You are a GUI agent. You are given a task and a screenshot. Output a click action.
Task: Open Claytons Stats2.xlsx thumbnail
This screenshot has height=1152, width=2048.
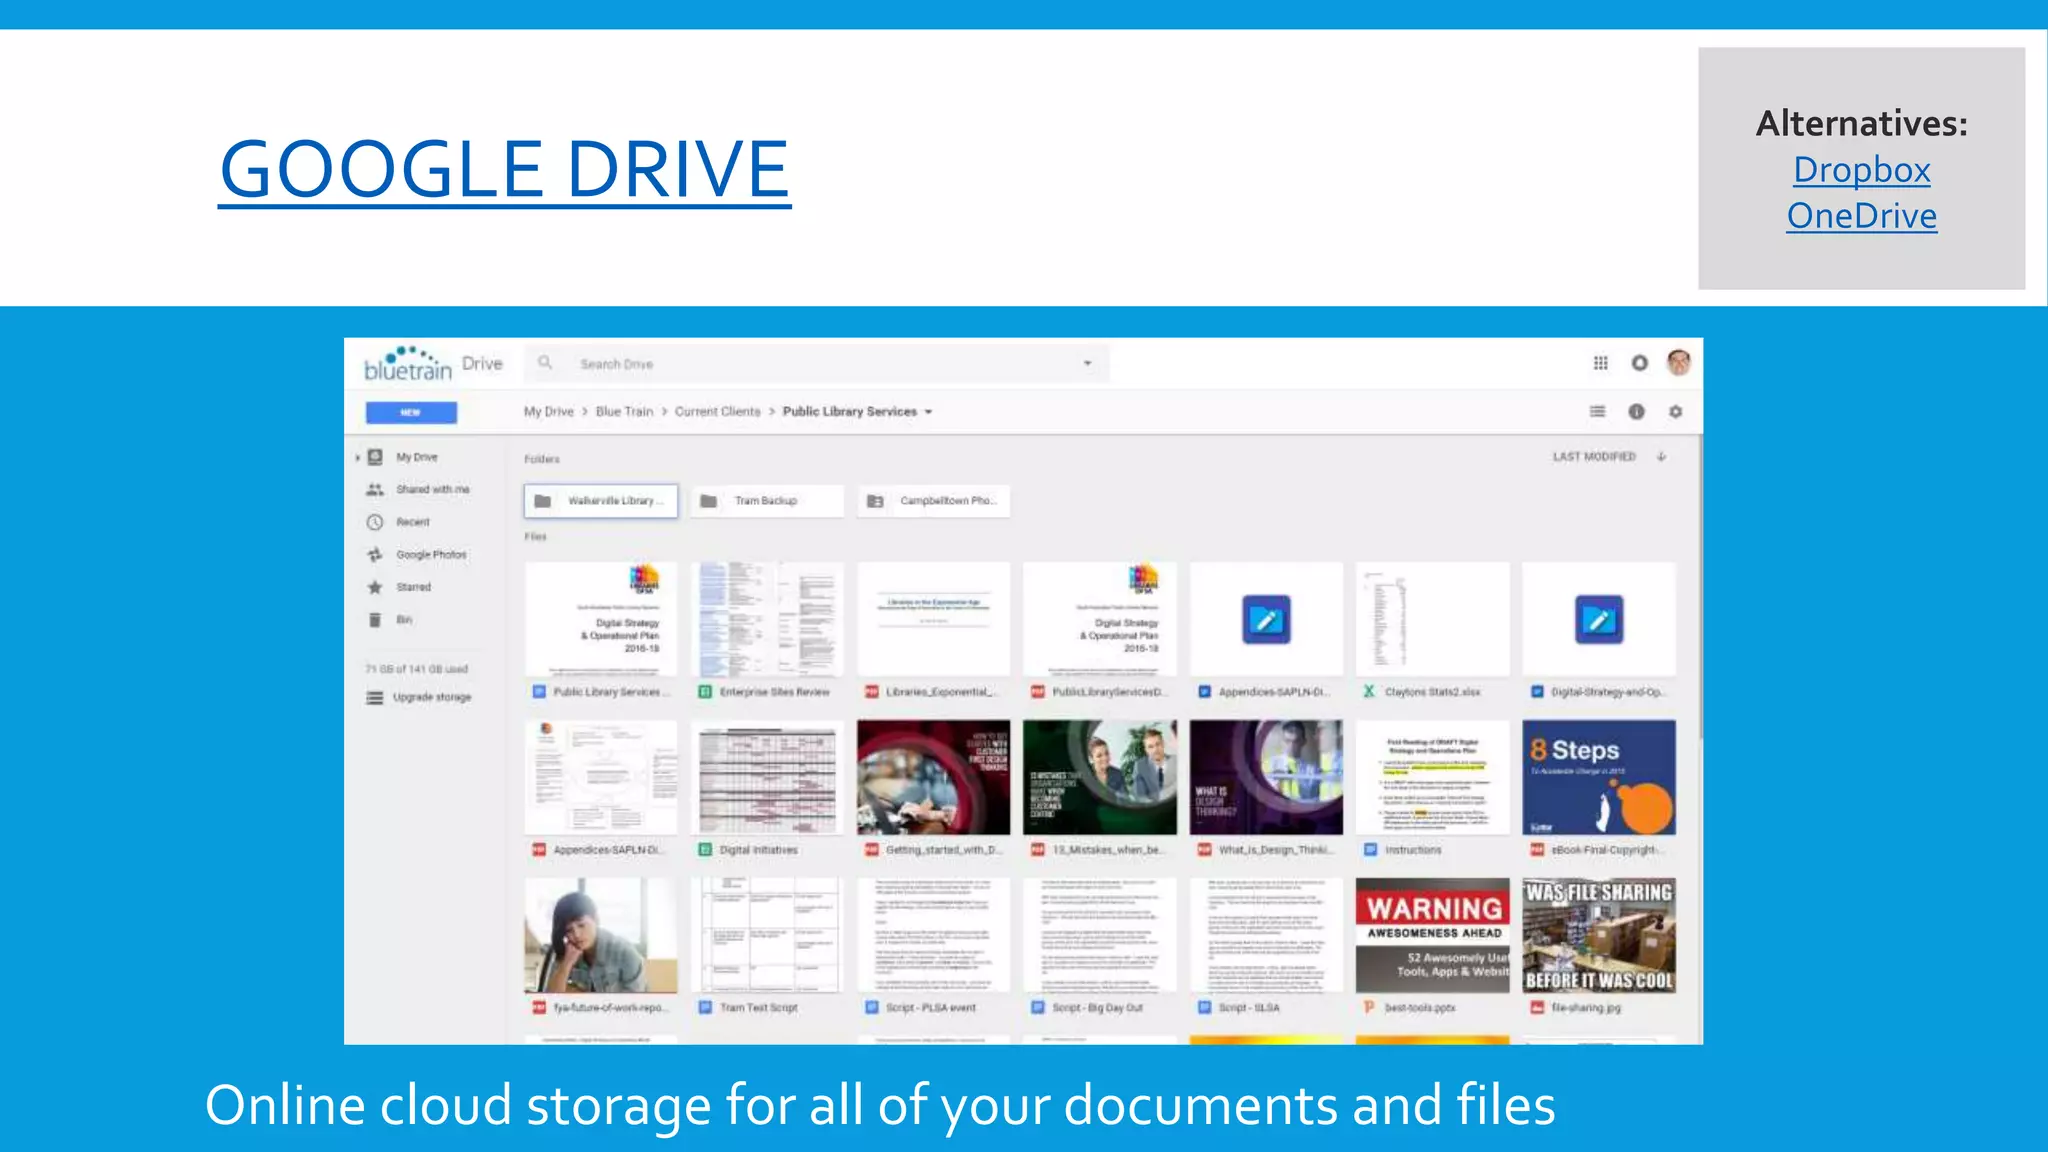[1432, 620]
